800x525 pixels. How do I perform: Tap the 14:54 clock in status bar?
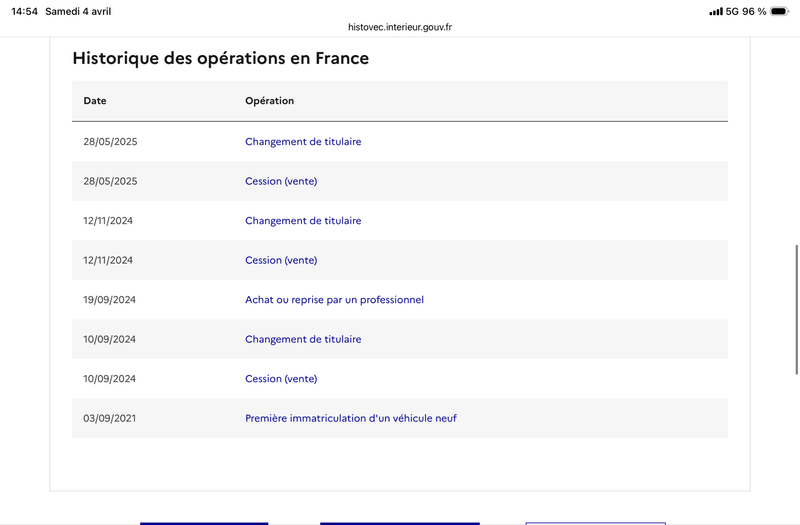24,11
